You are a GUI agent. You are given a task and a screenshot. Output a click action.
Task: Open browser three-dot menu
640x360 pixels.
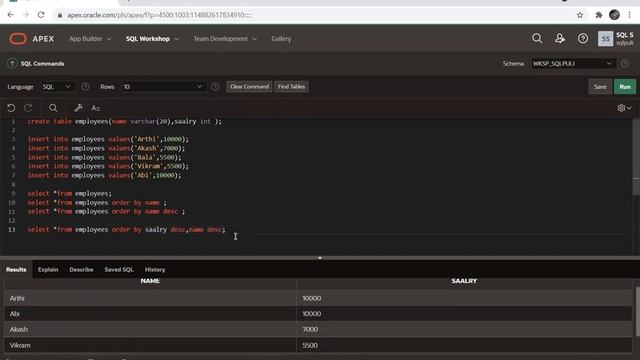pyautogui.click(x=629, y=15)
